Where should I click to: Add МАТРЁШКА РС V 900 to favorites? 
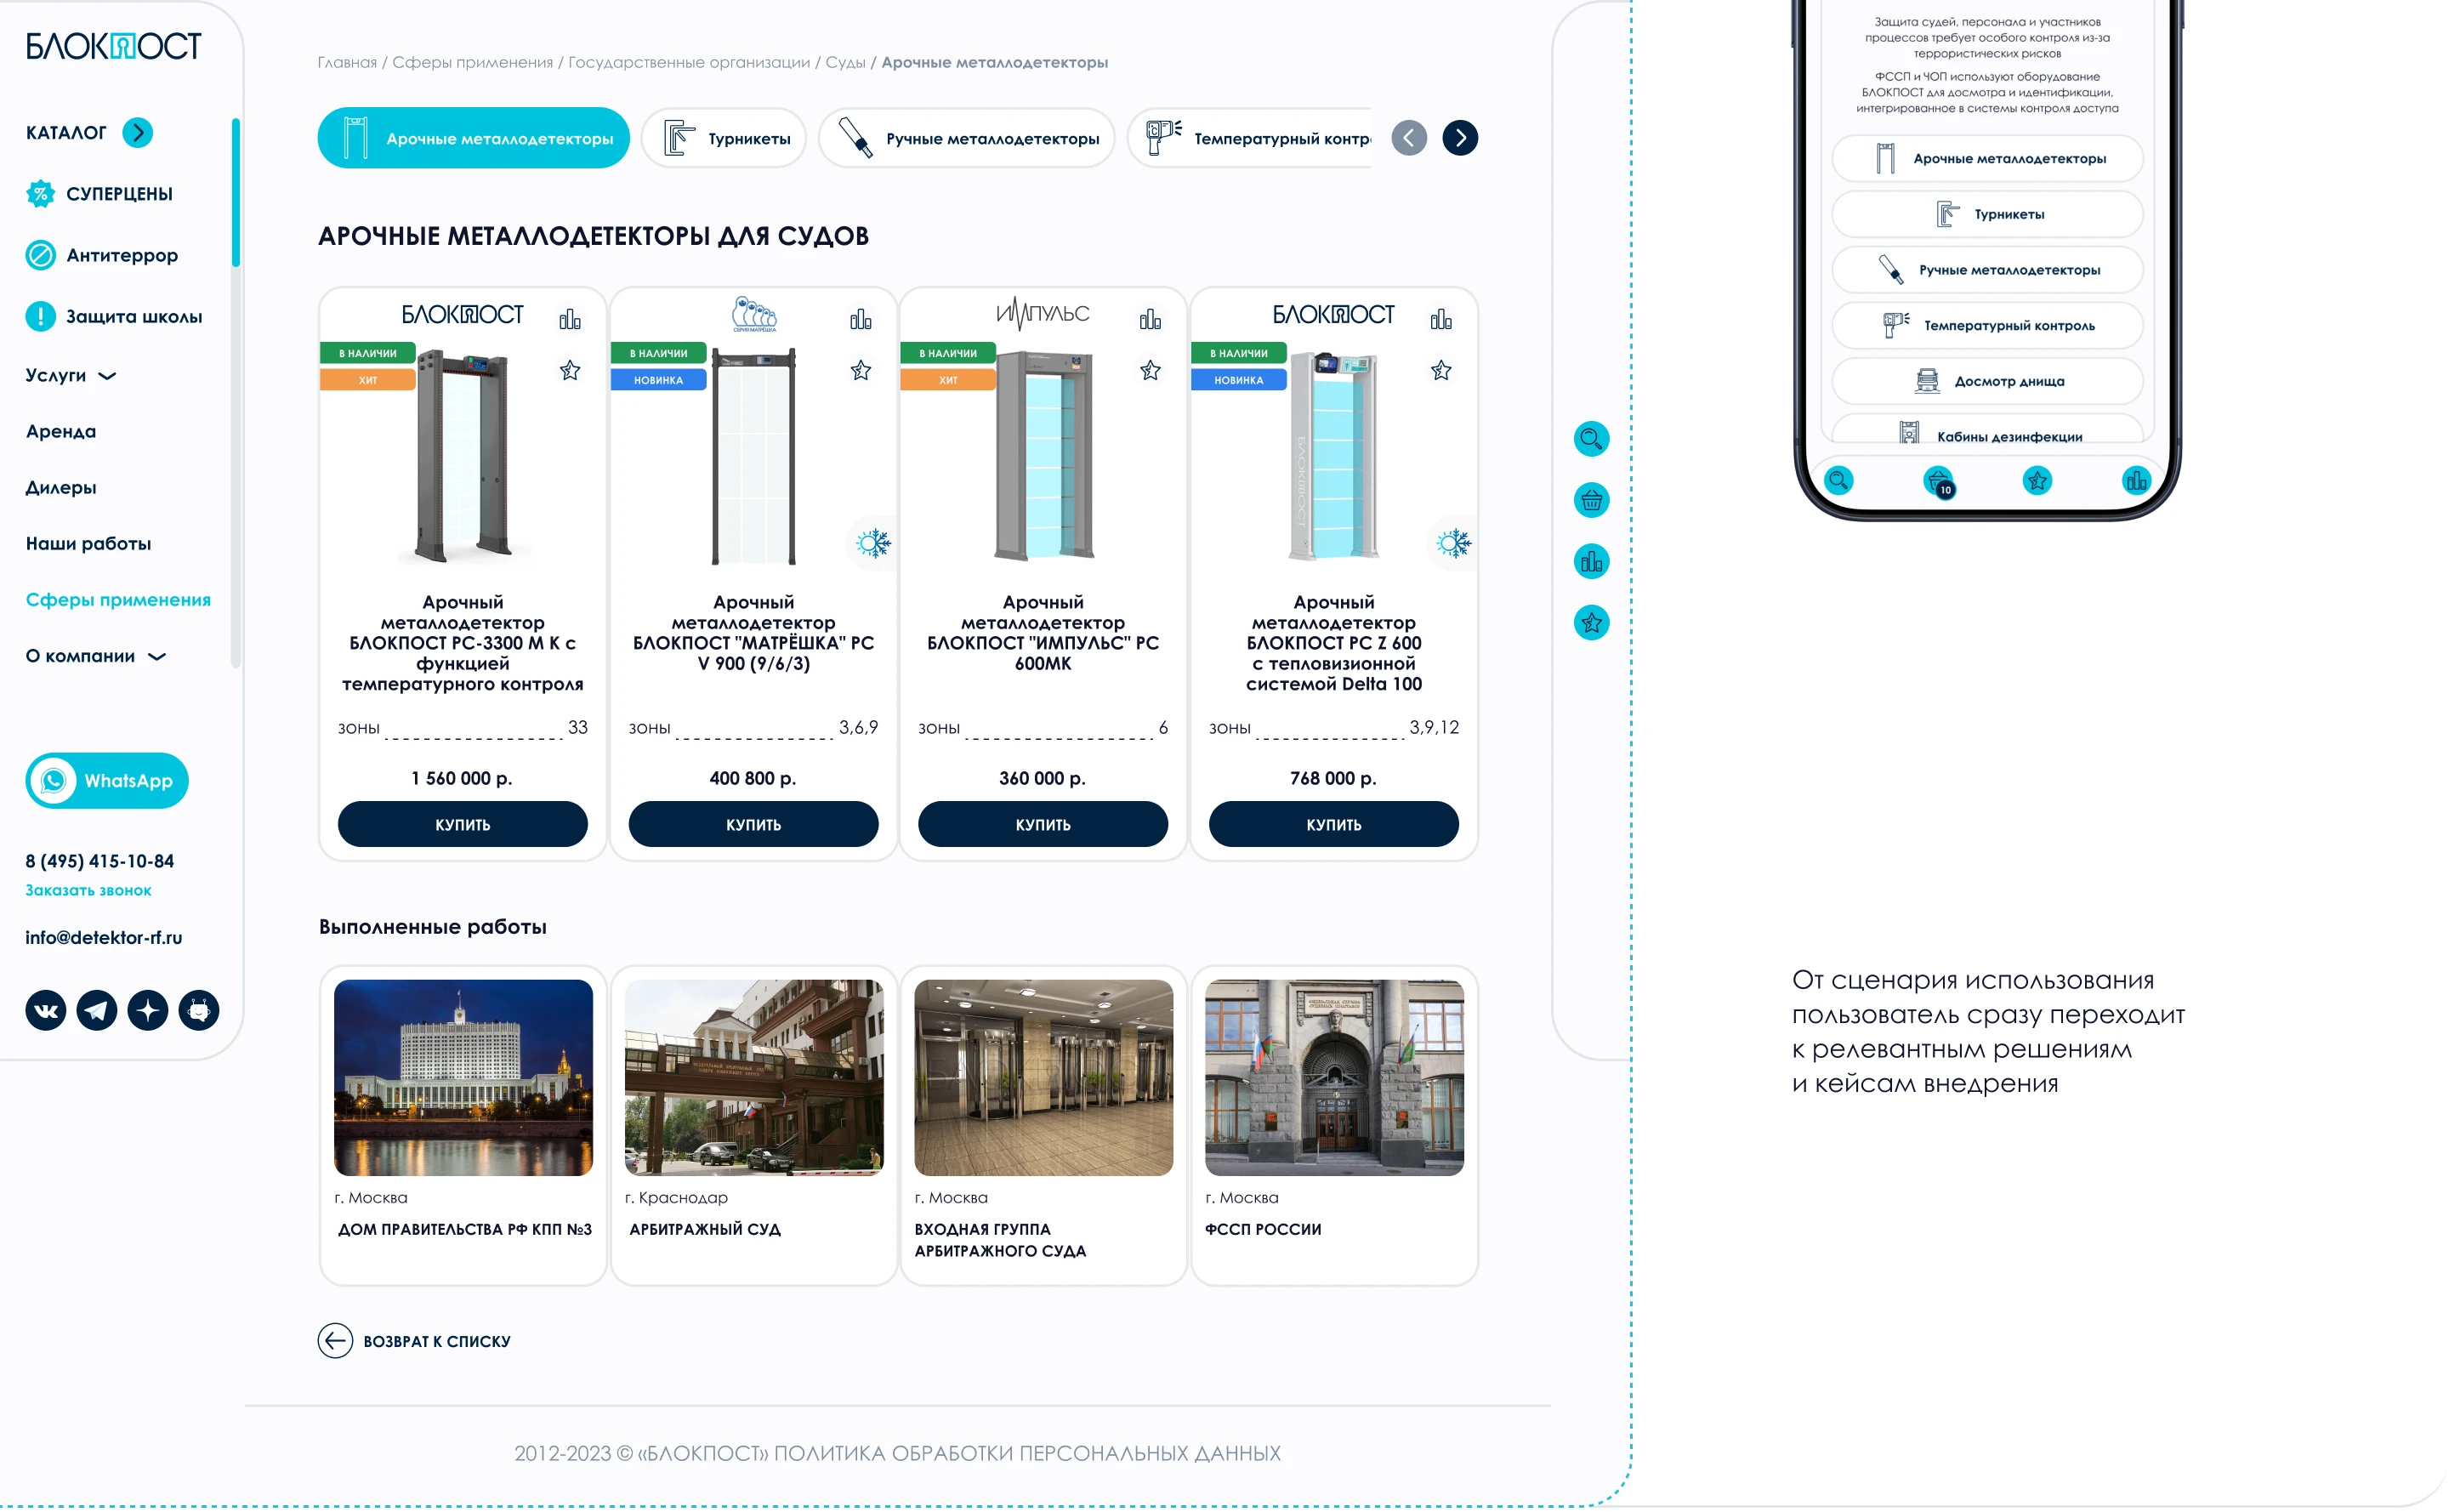click(861, 371)
